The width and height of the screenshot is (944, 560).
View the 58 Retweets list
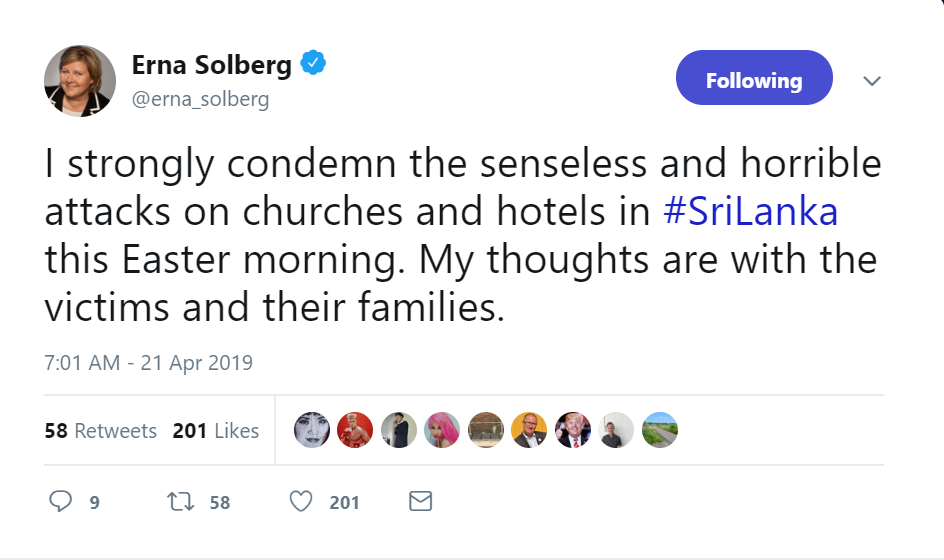click(101, 431)
